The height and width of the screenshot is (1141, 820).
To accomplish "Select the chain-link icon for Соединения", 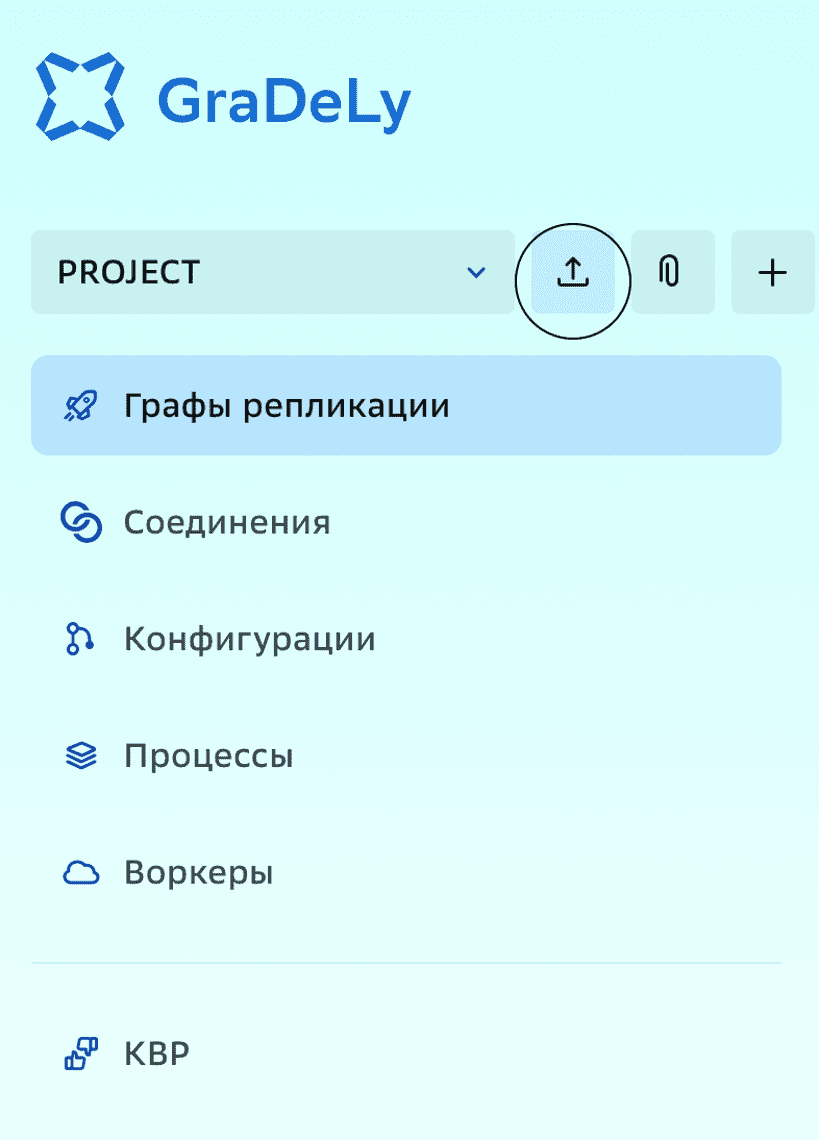I will tap(80, 521).
